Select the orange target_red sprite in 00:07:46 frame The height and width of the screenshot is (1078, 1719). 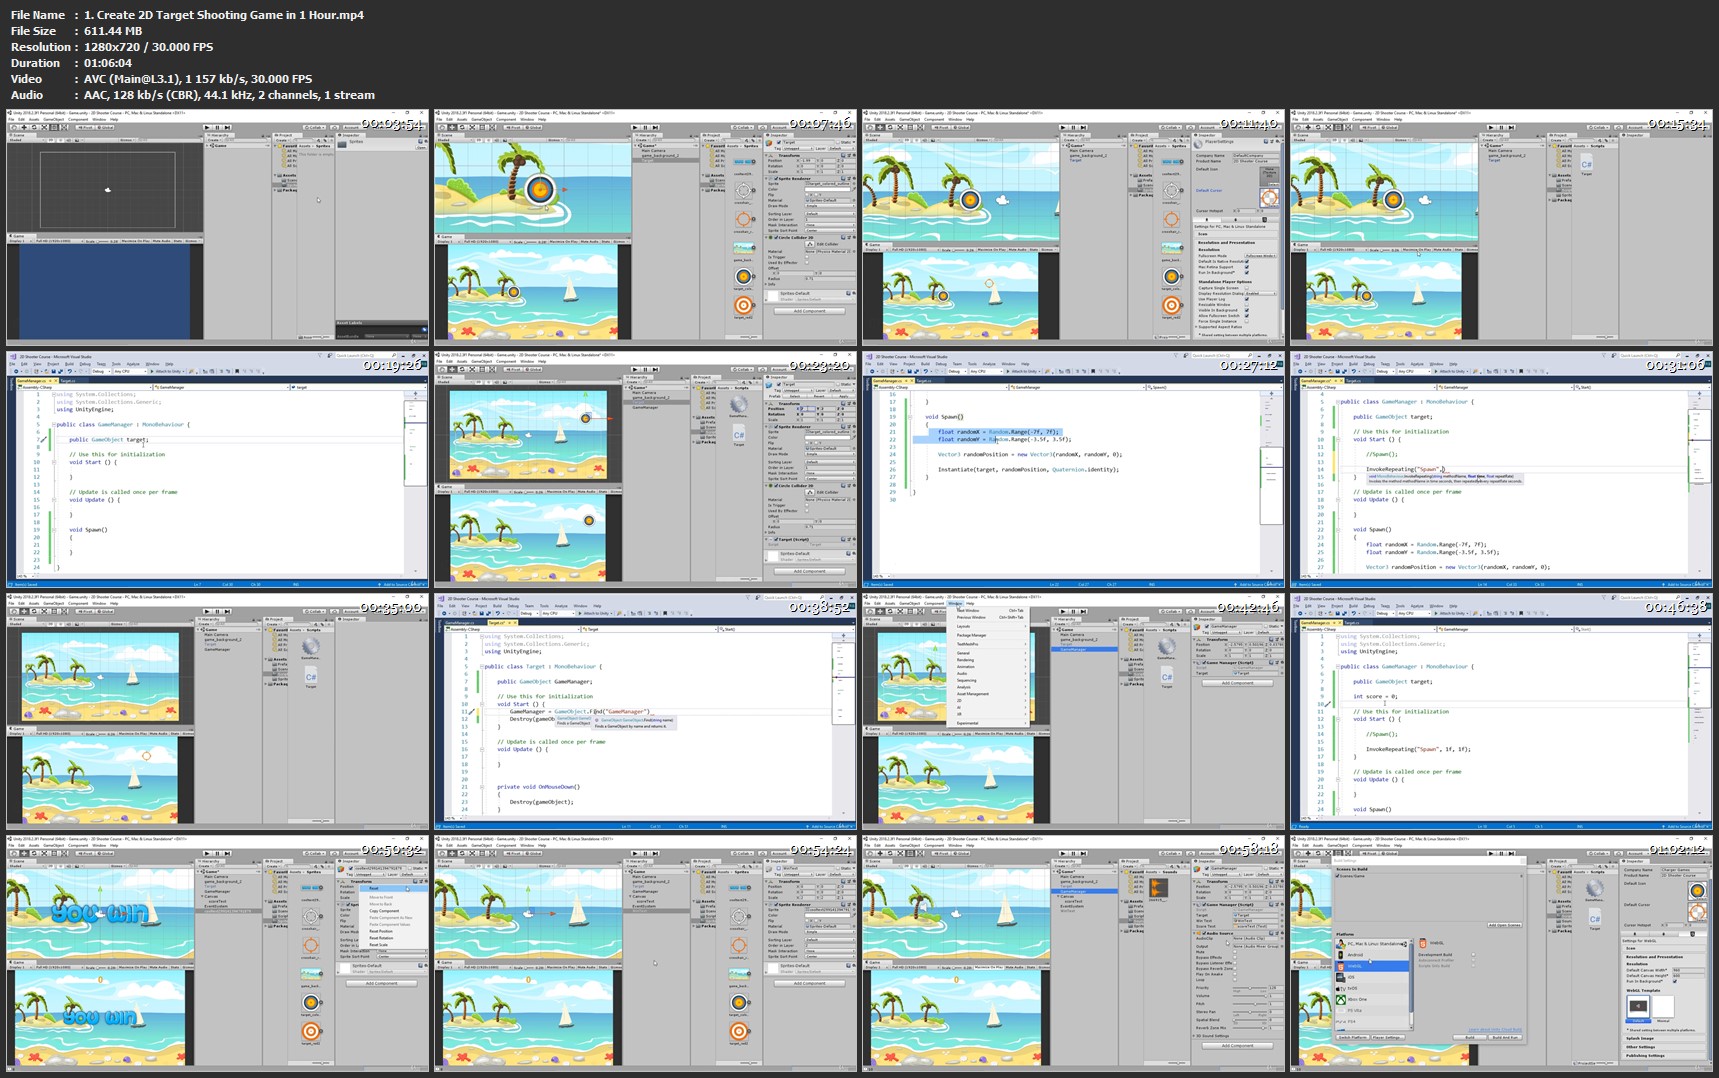click(x=743, y=305)
